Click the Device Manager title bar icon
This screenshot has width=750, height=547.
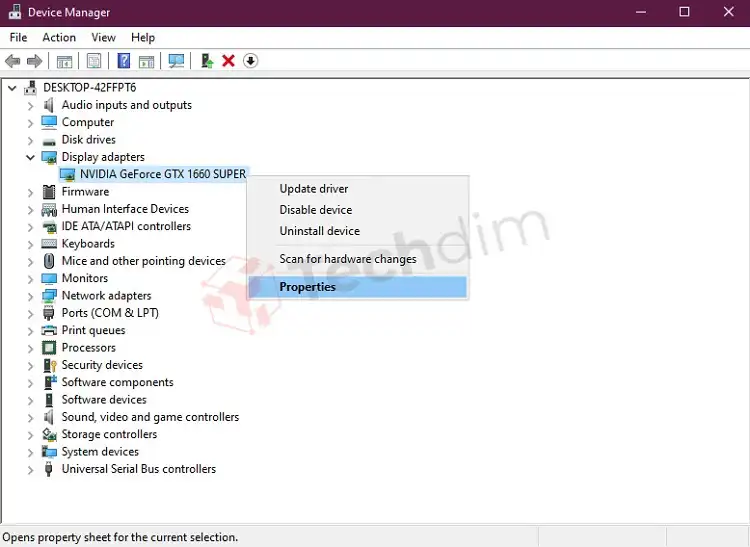pyautogui.click(x=15, y=12)
